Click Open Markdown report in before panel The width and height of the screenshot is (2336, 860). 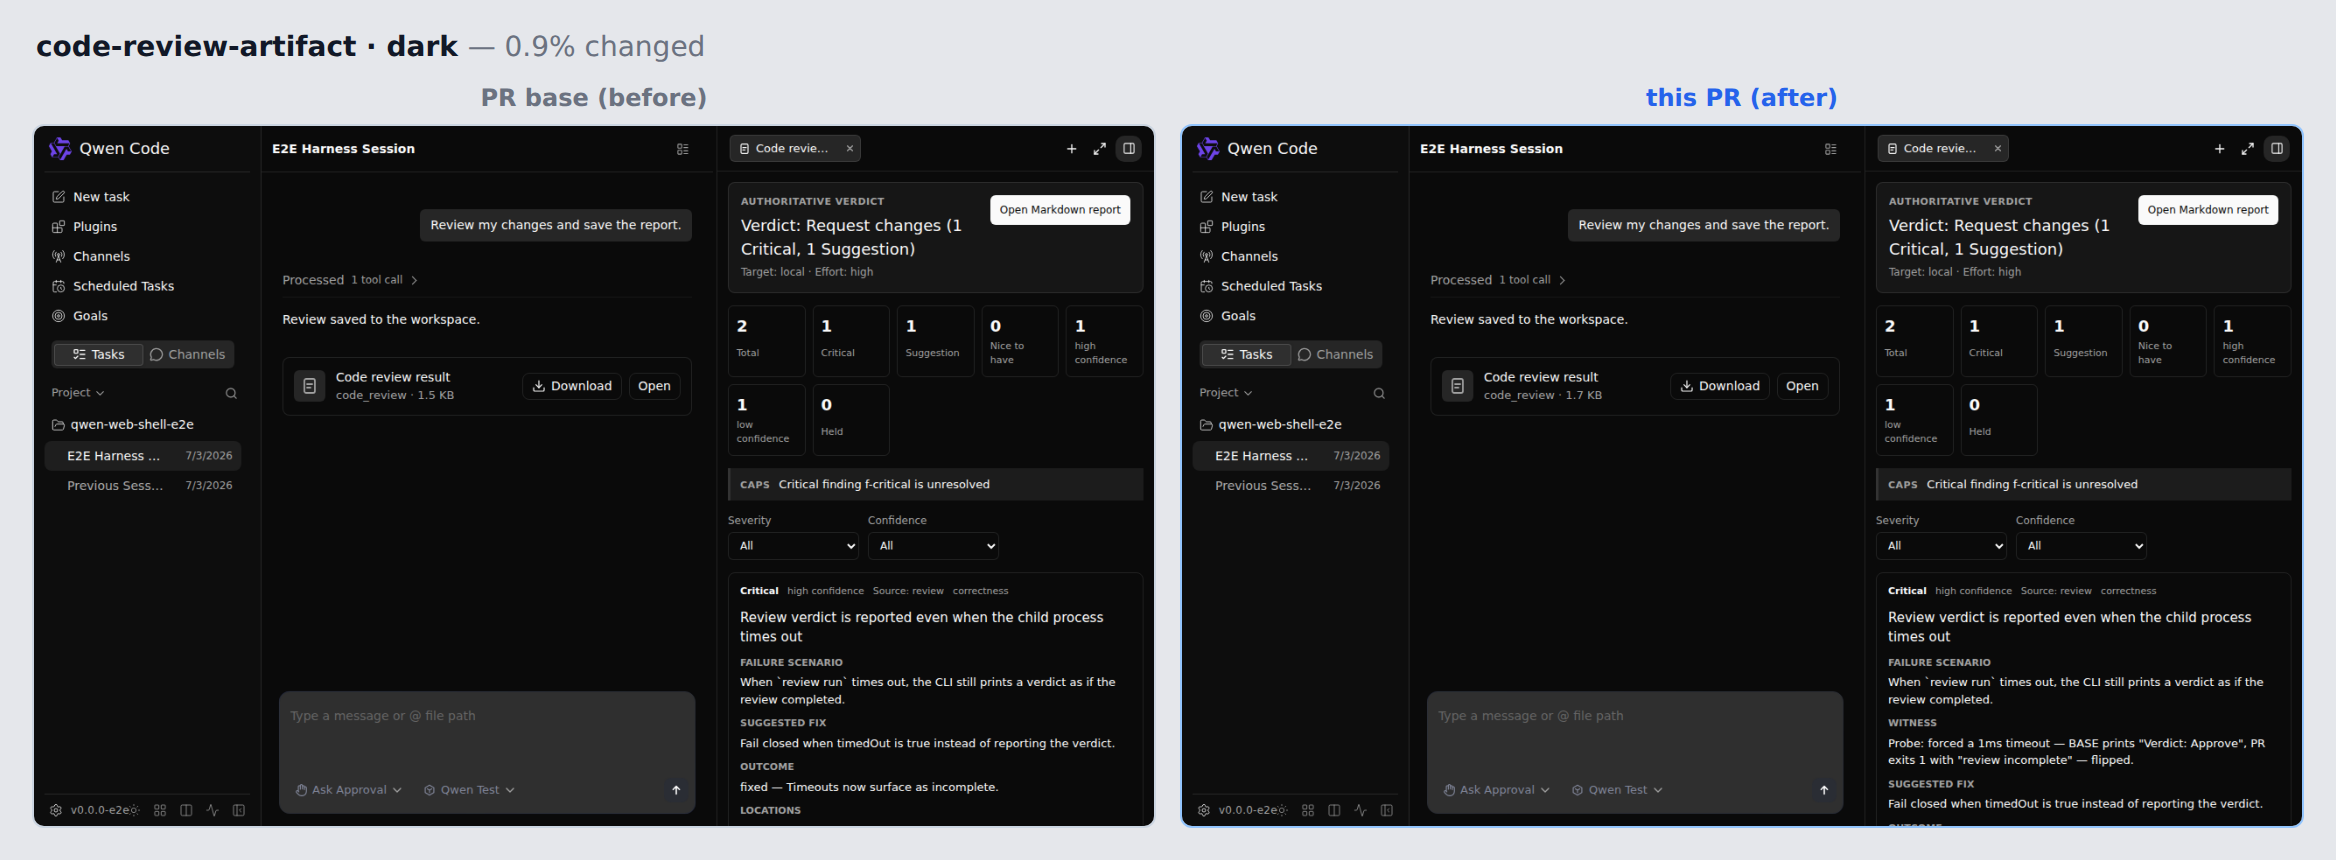[1060, 210]
